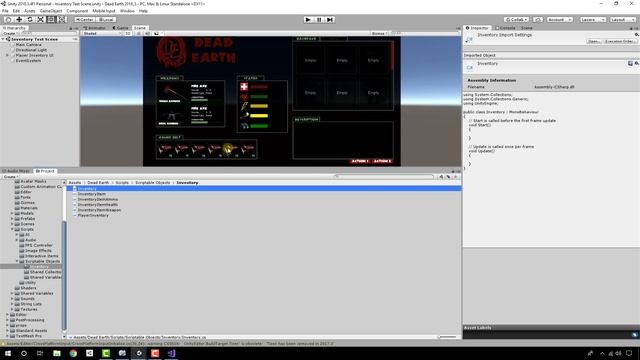The height and width of the screenshot is (360, 640).
Task: Click the Execution Order button
Action: point(620,41)
